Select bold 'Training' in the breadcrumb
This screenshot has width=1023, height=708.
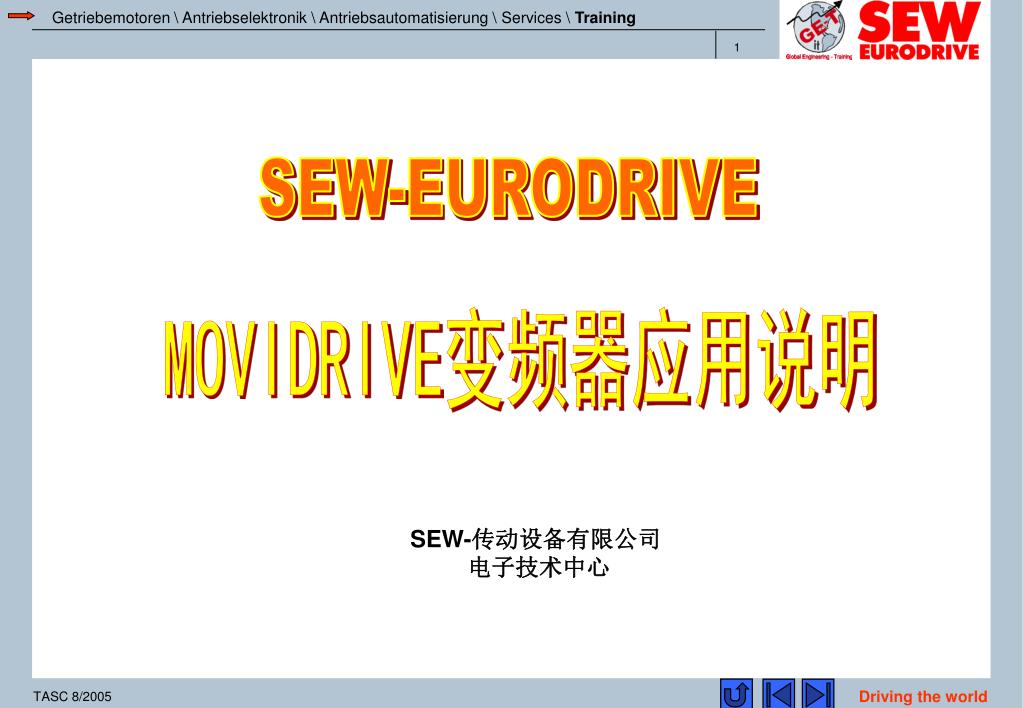(x=605, y=18)
